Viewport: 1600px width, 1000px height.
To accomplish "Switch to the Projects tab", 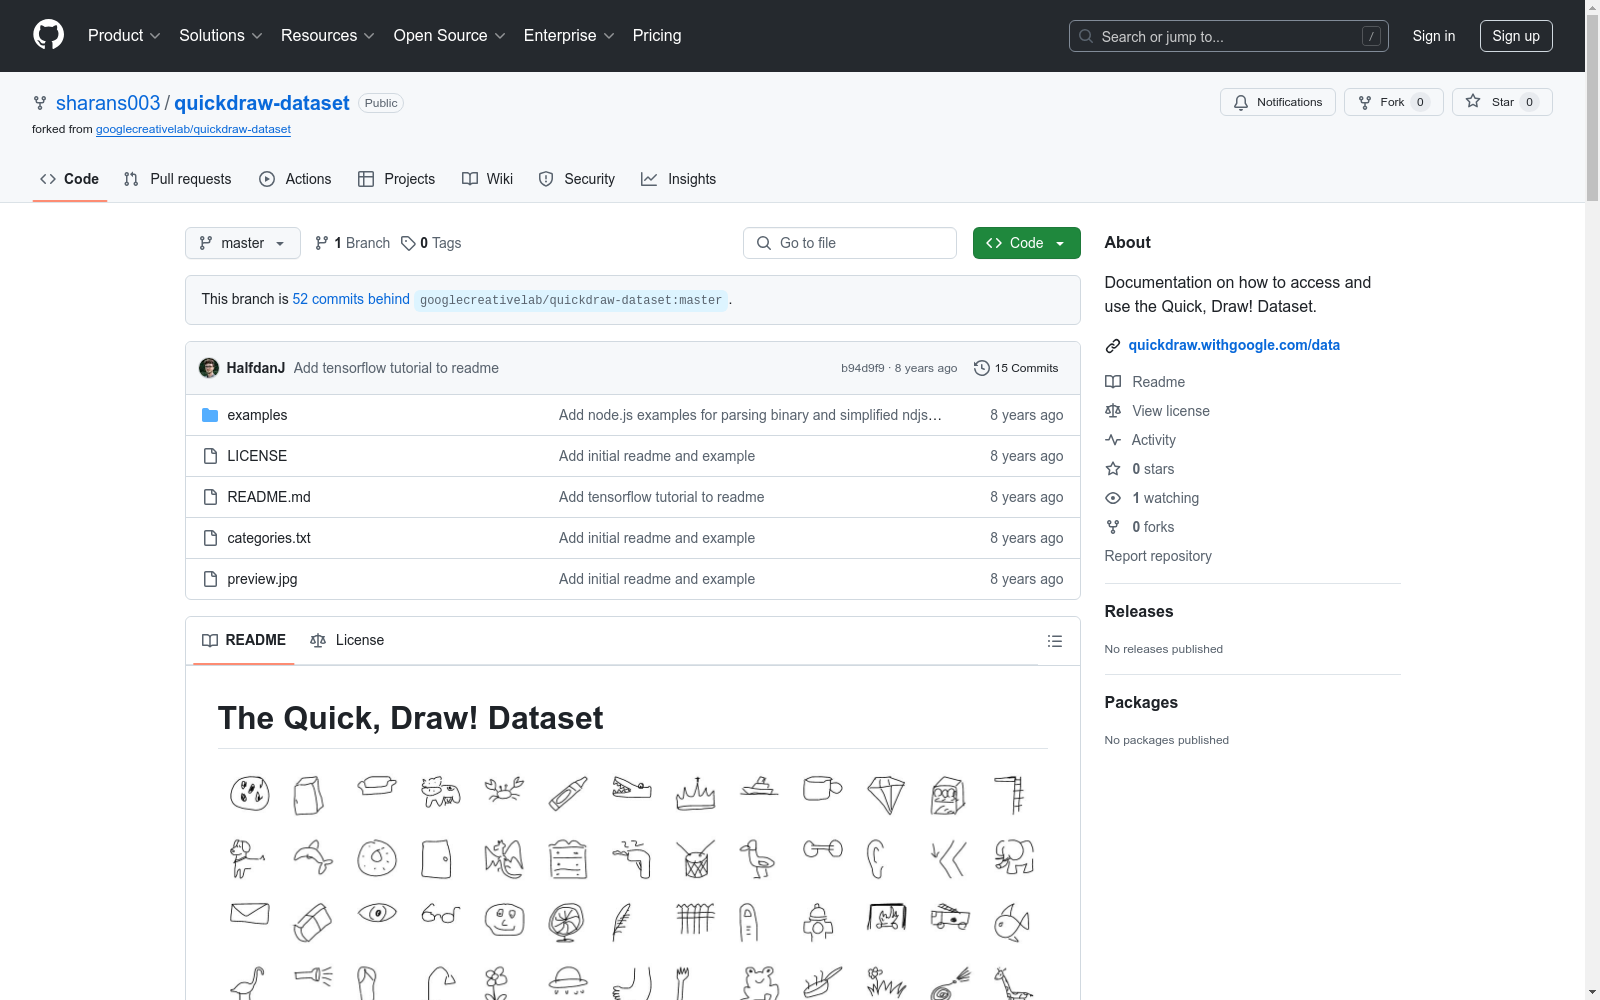I will (397, 179).
